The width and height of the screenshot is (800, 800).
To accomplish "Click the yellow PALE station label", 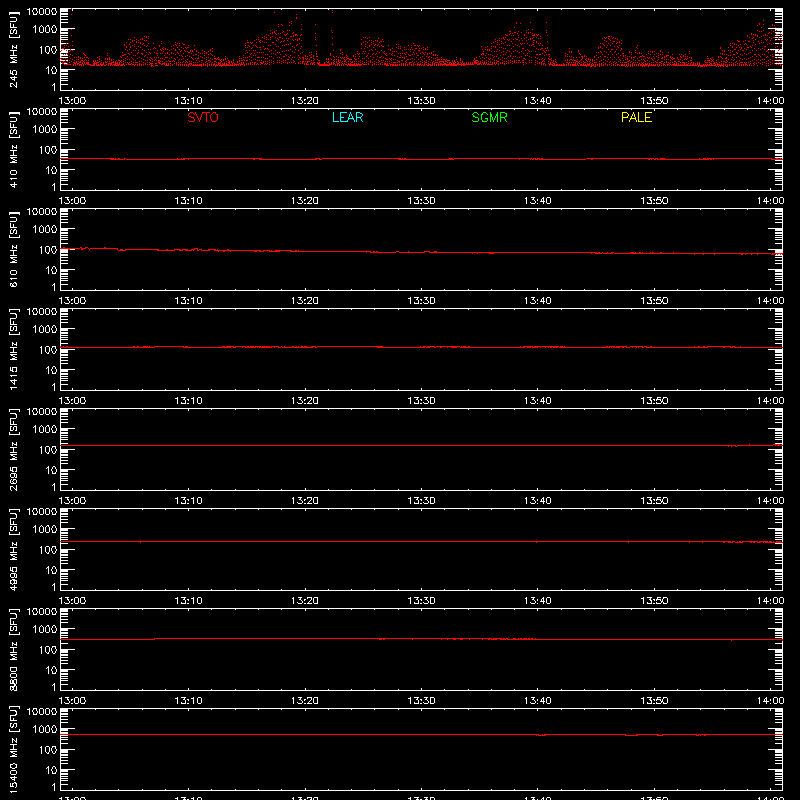I will tap(636, 117).
